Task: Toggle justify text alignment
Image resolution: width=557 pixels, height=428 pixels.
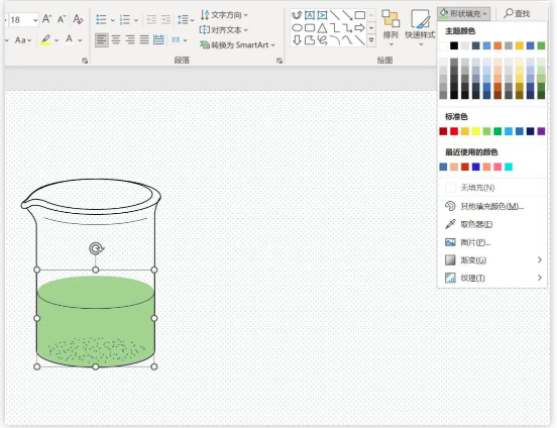Action: coord(144,40)
